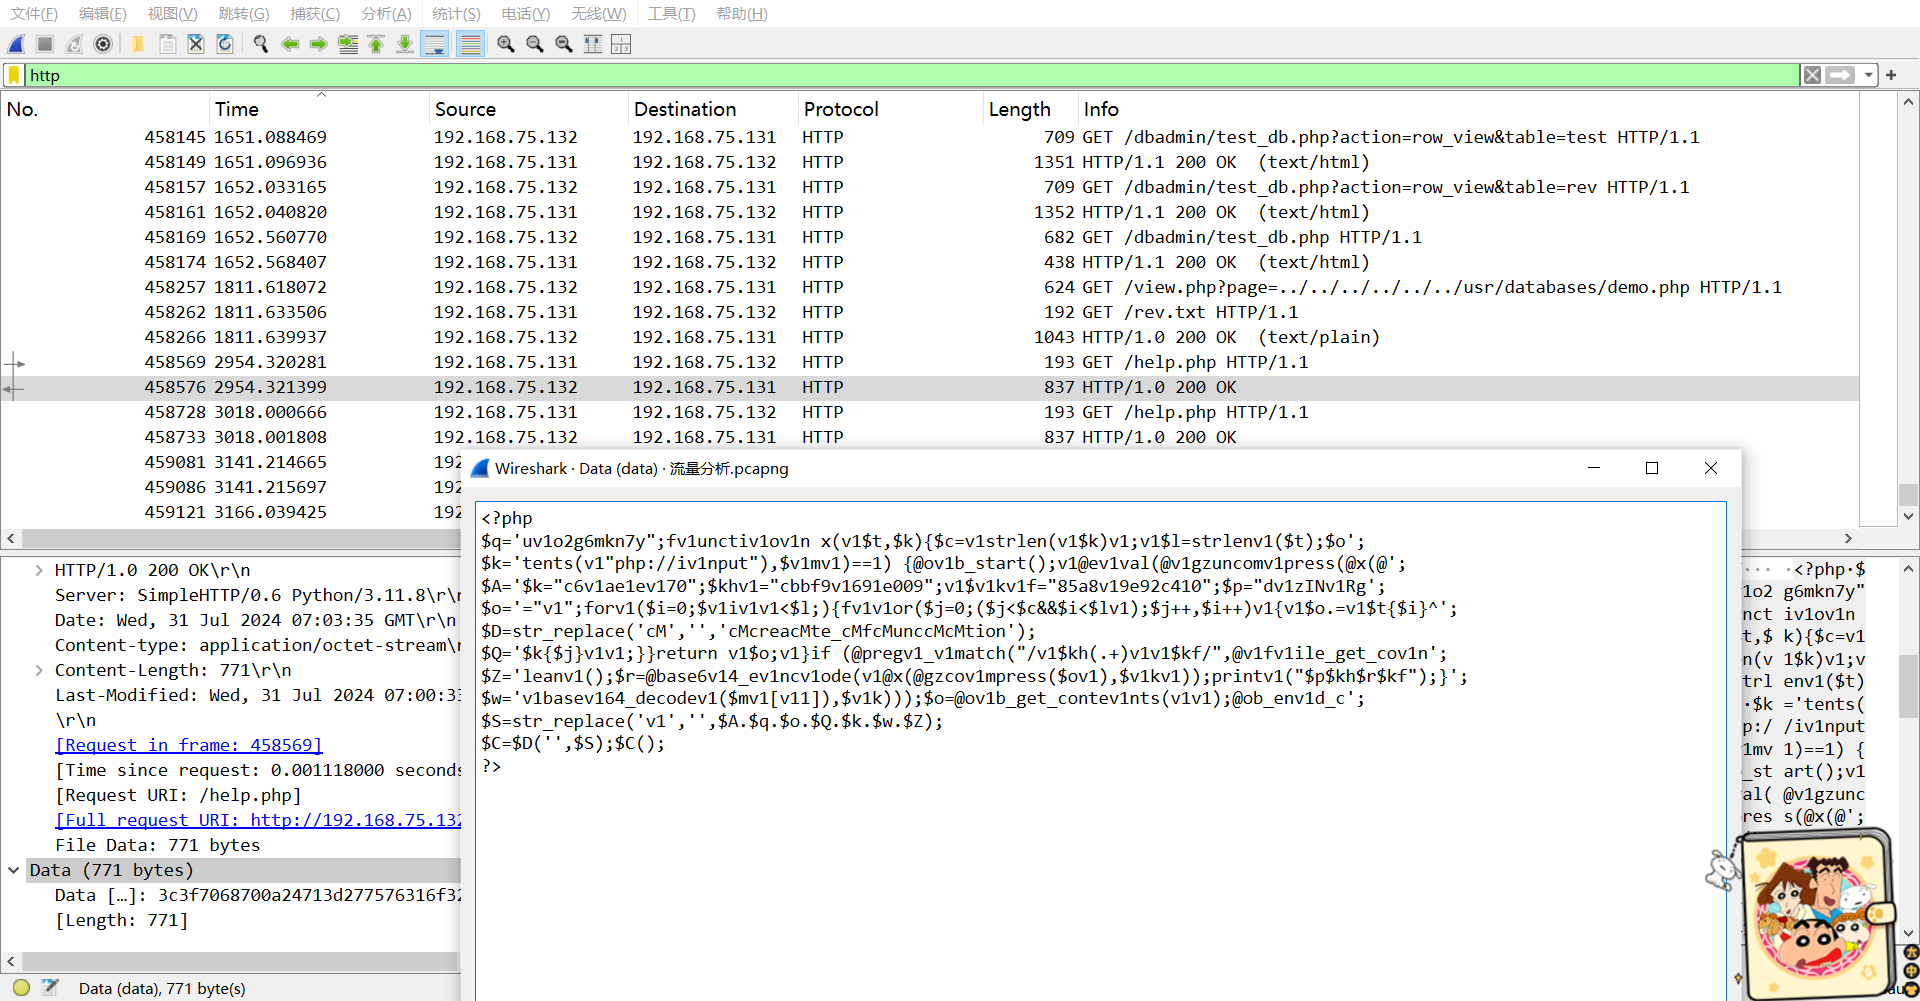
Task: Reset the pane layout icon
Action: [x=621, y=44]
